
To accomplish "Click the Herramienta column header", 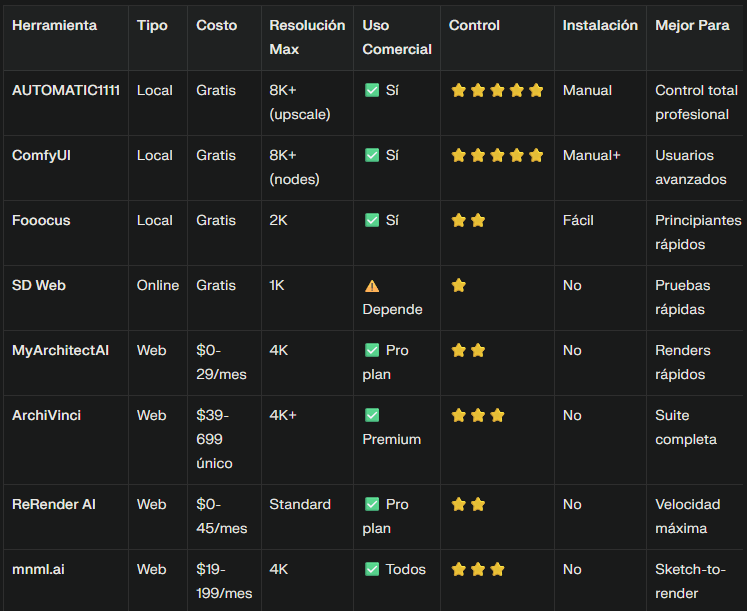I will tap(55, 25).
